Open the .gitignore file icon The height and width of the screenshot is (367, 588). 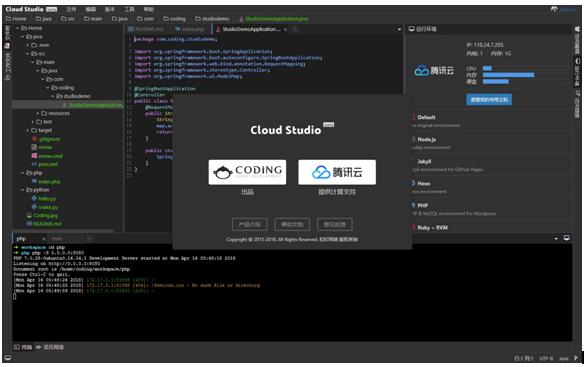pyautogui.click(x=34, y=139)
